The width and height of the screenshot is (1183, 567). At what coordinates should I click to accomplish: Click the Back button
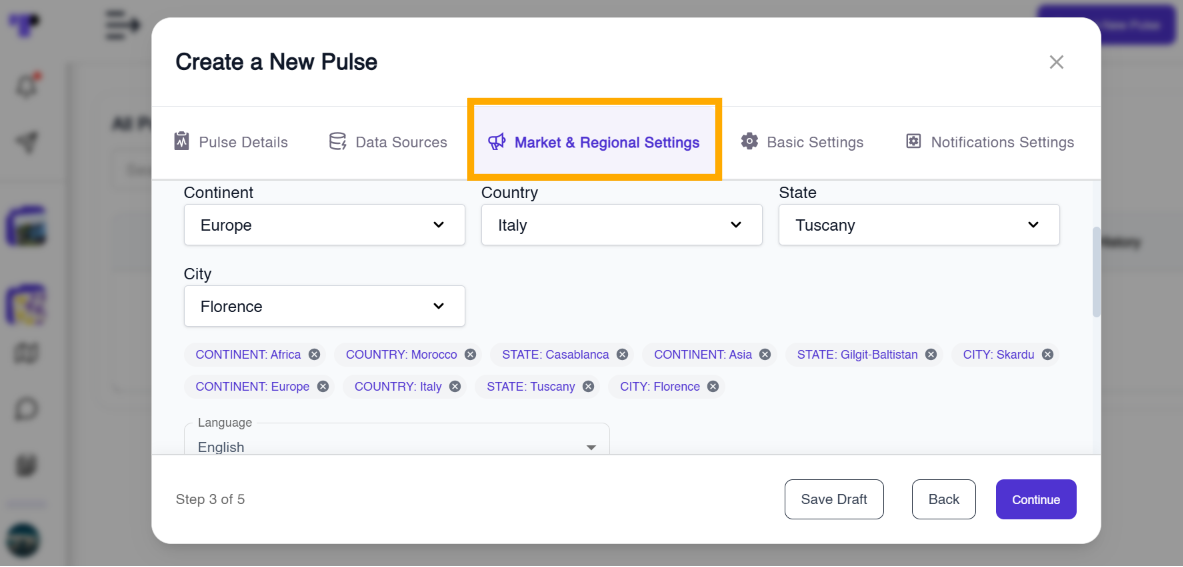click(944, 499)
